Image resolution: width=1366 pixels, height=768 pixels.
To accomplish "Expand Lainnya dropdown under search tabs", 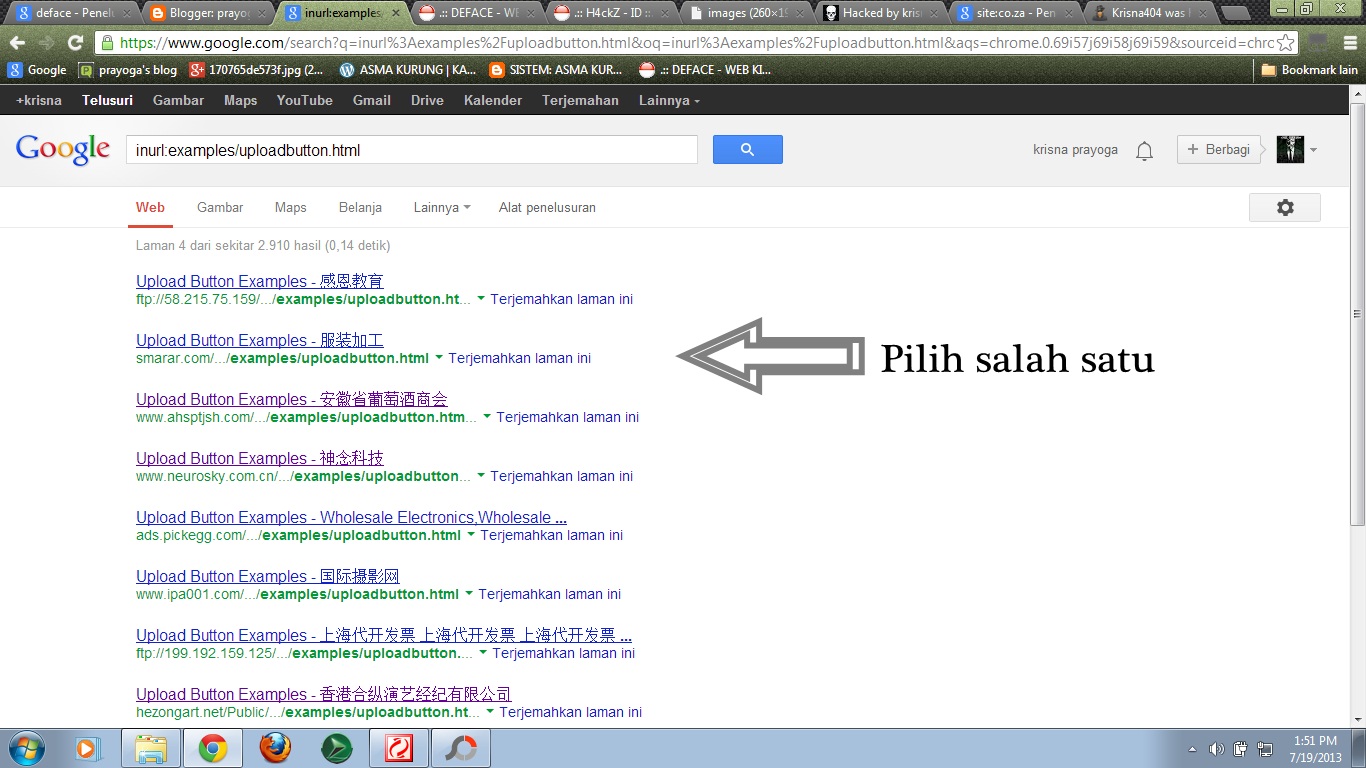I will 442,207.
